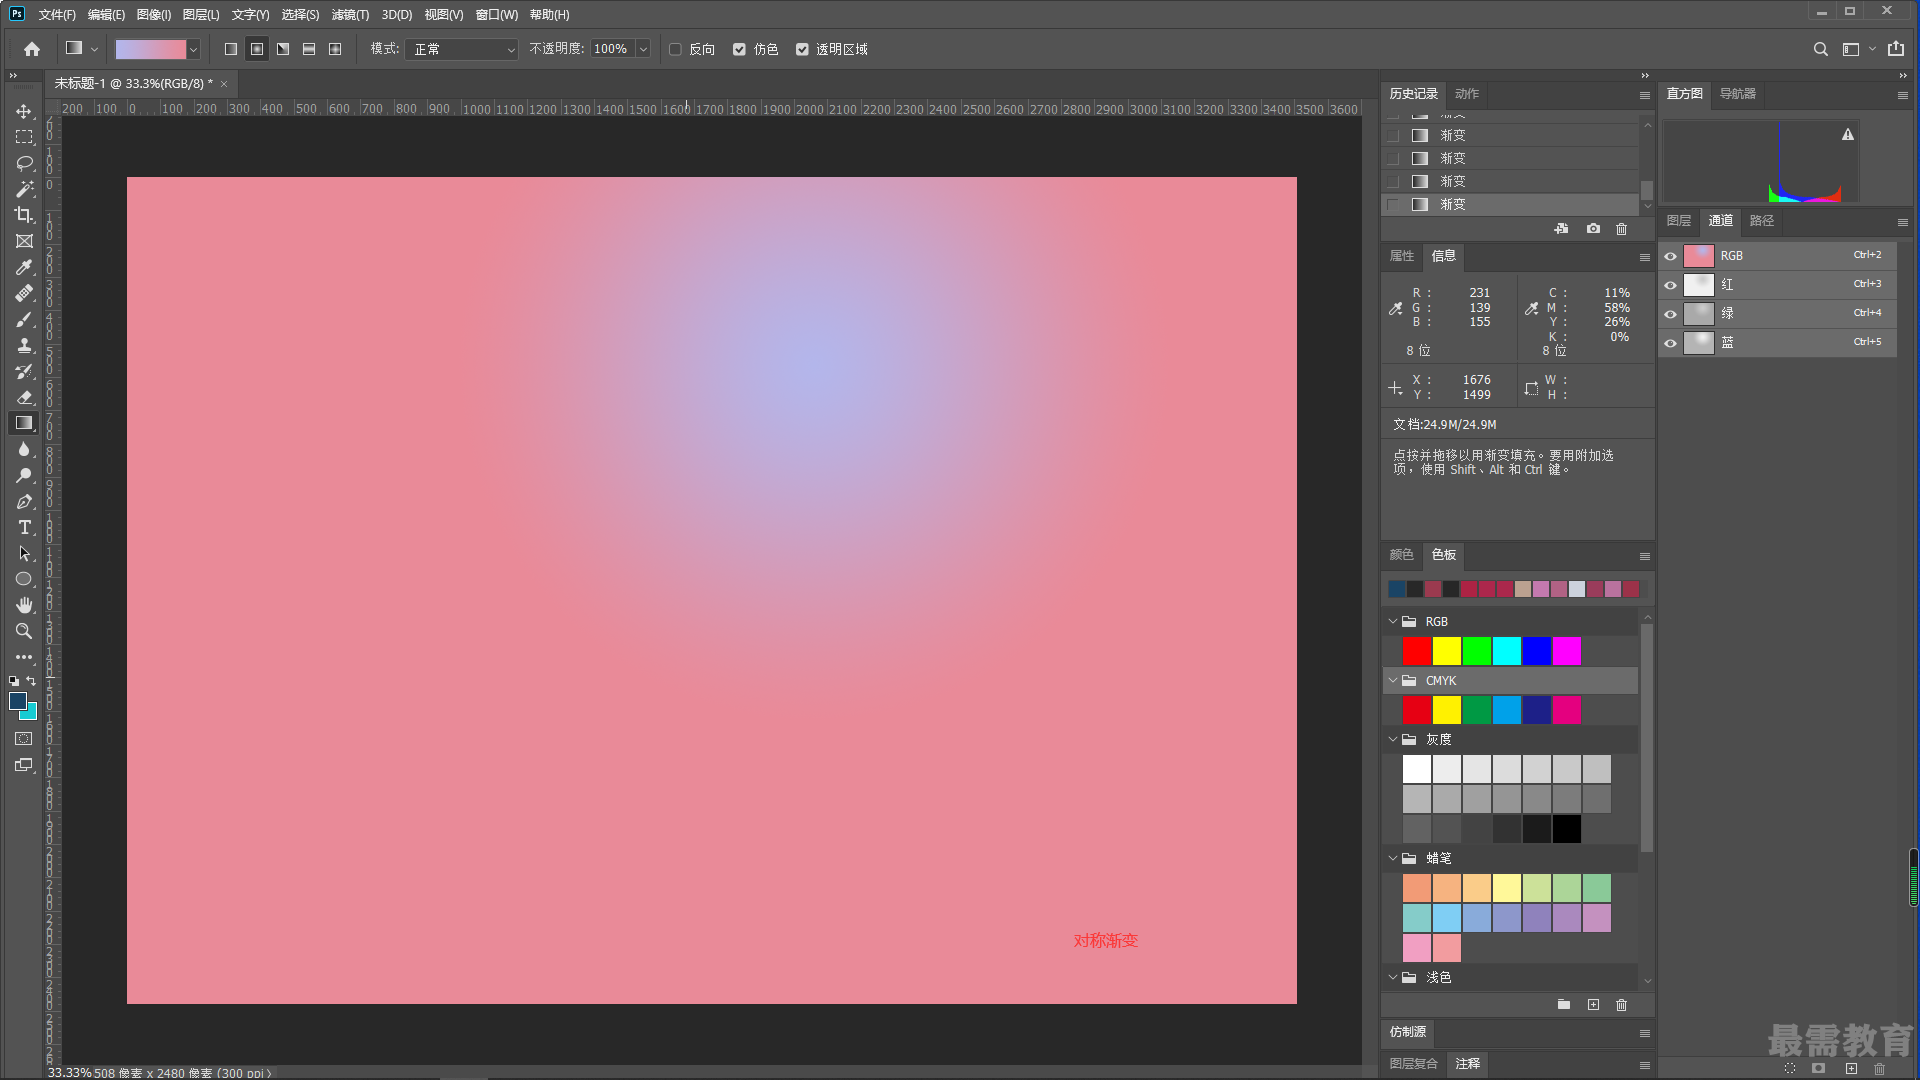This screenshot has width=1920, height=1080.
Task: Toggle Quick Mask mode icon
Action: (24, 738)
